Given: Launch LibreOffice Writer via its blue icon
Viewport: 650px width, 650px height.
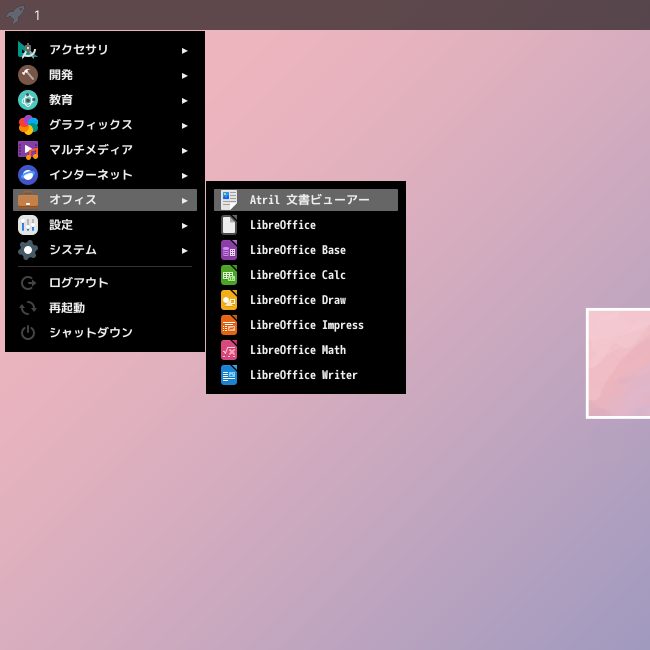Looking at the screenshot, I should 229,375.
